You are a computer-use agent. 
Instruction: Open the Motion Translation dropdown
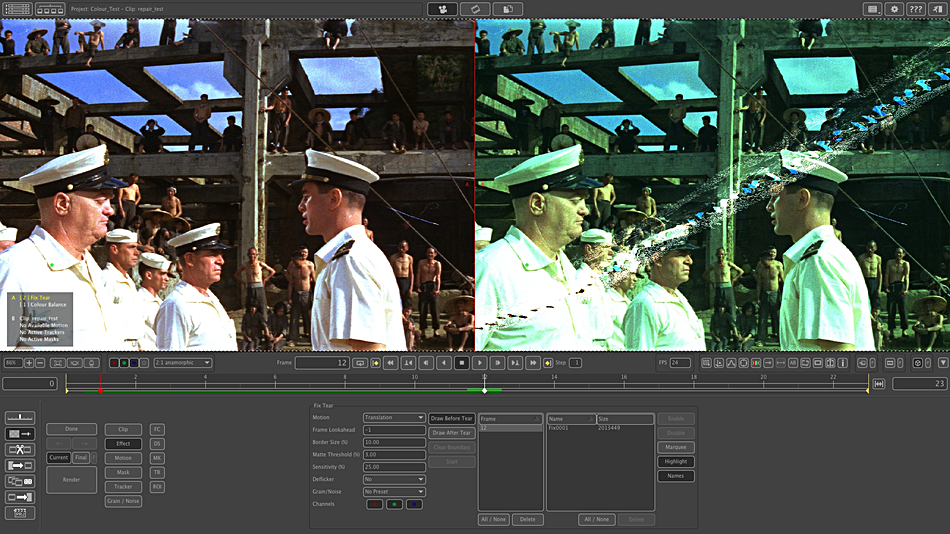[x=394, y=417]
